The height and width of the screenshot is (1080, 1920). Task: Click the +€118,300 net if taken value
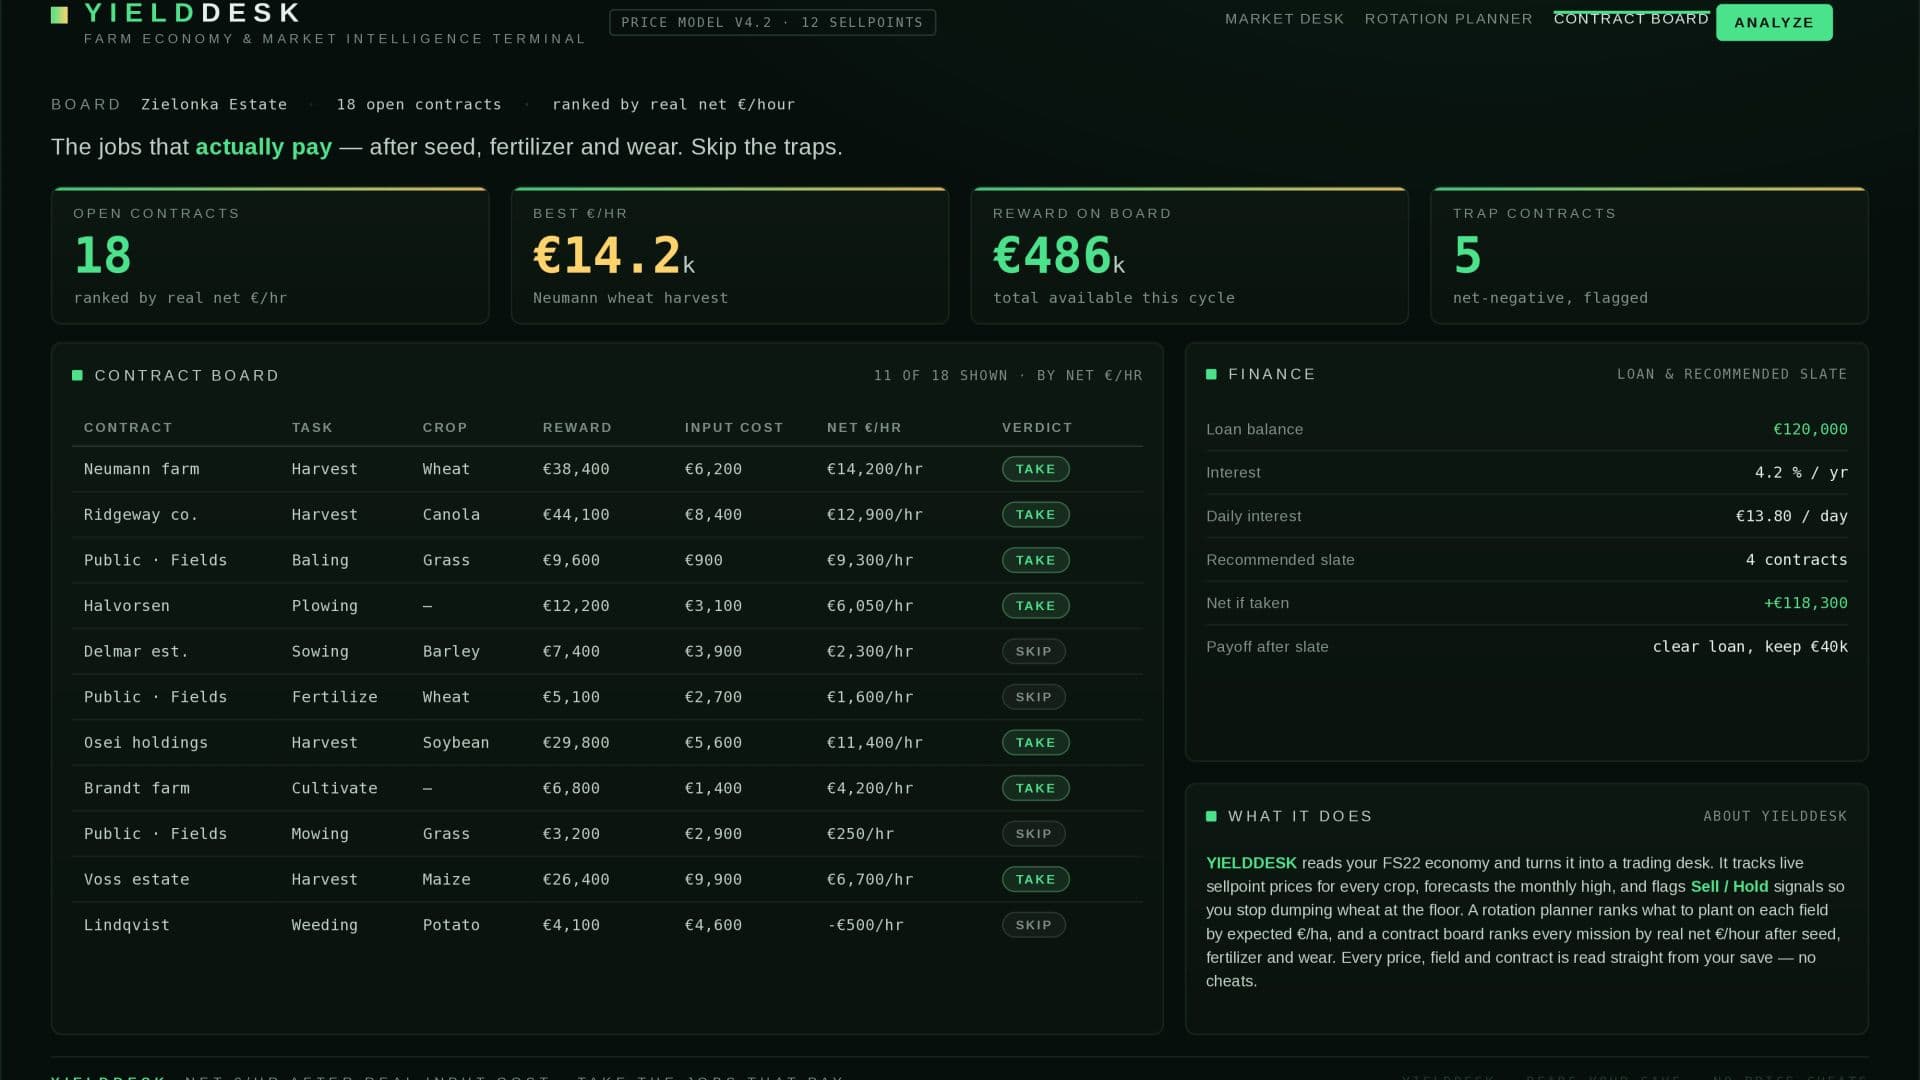pyautogui.click(x=1805, y=603)
